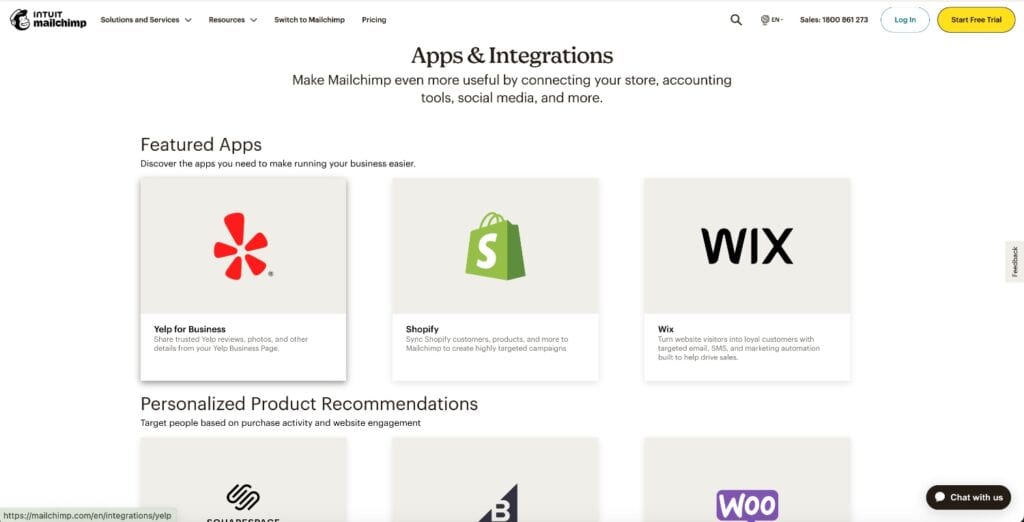Open the Feedback side tab
This screenshot has width=1024, height=522.
pyautogui.click(x=1015, y=261)
